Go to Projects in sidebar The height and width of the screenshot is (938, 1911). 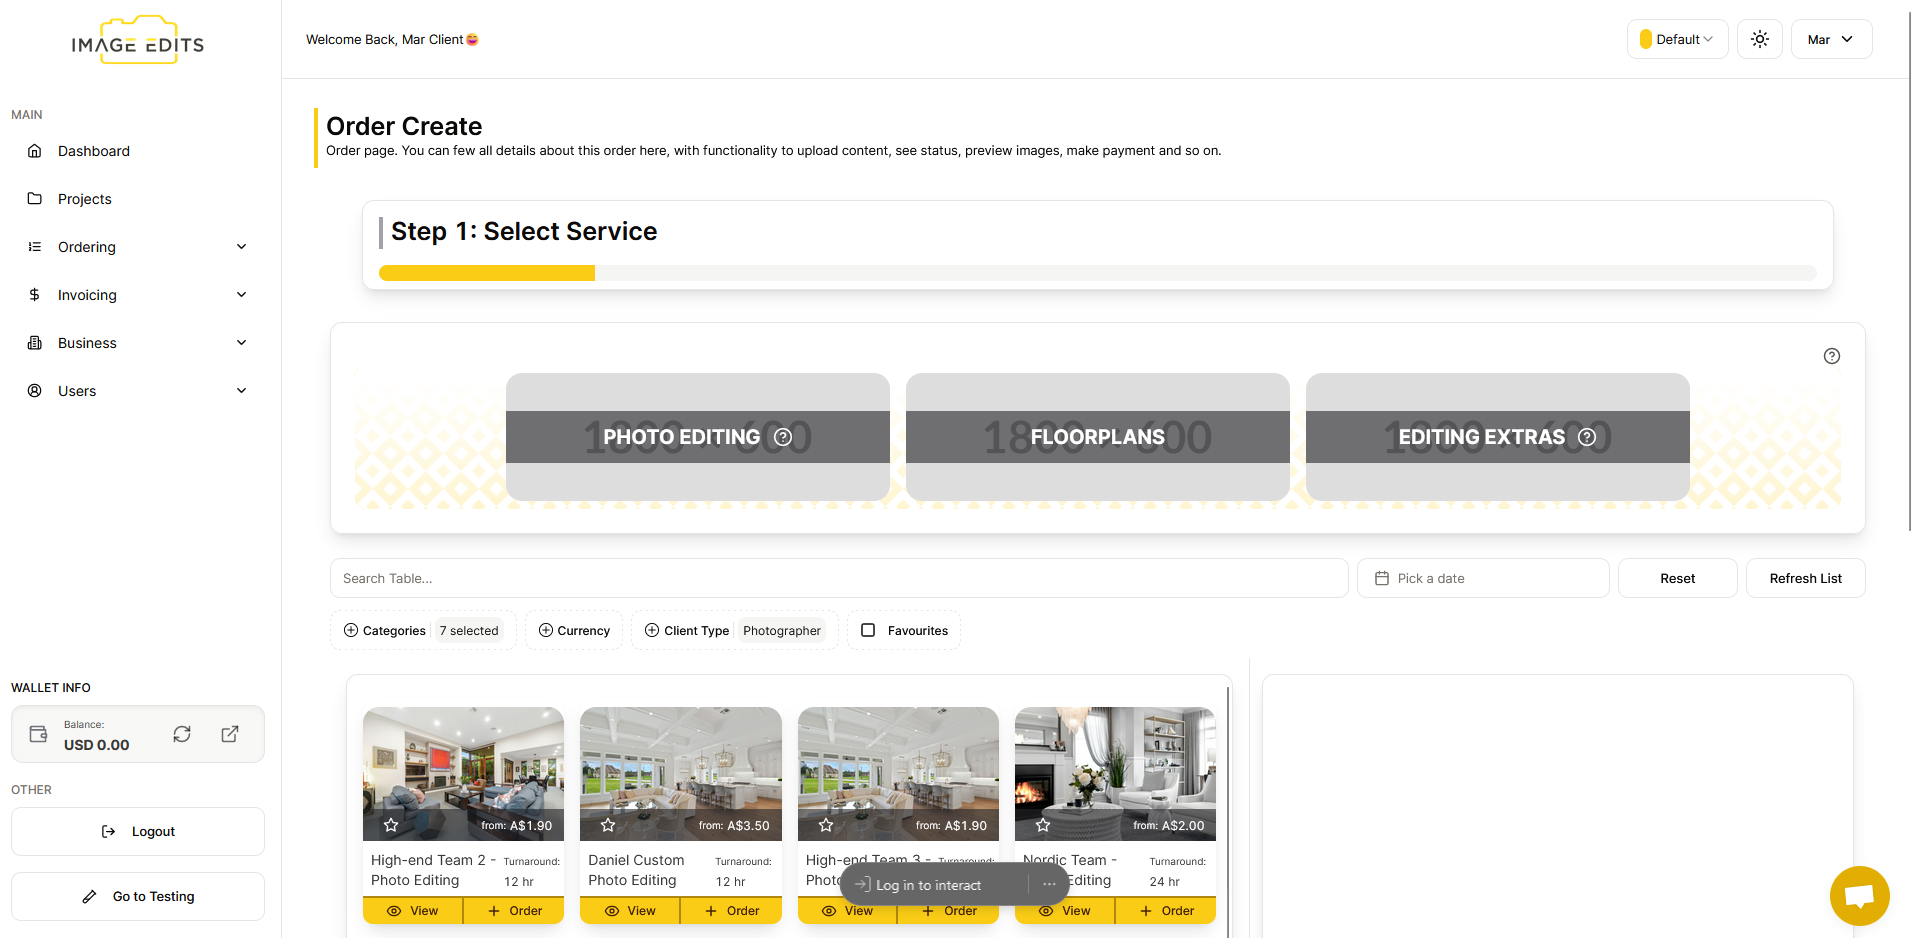(x=85, y=199)
